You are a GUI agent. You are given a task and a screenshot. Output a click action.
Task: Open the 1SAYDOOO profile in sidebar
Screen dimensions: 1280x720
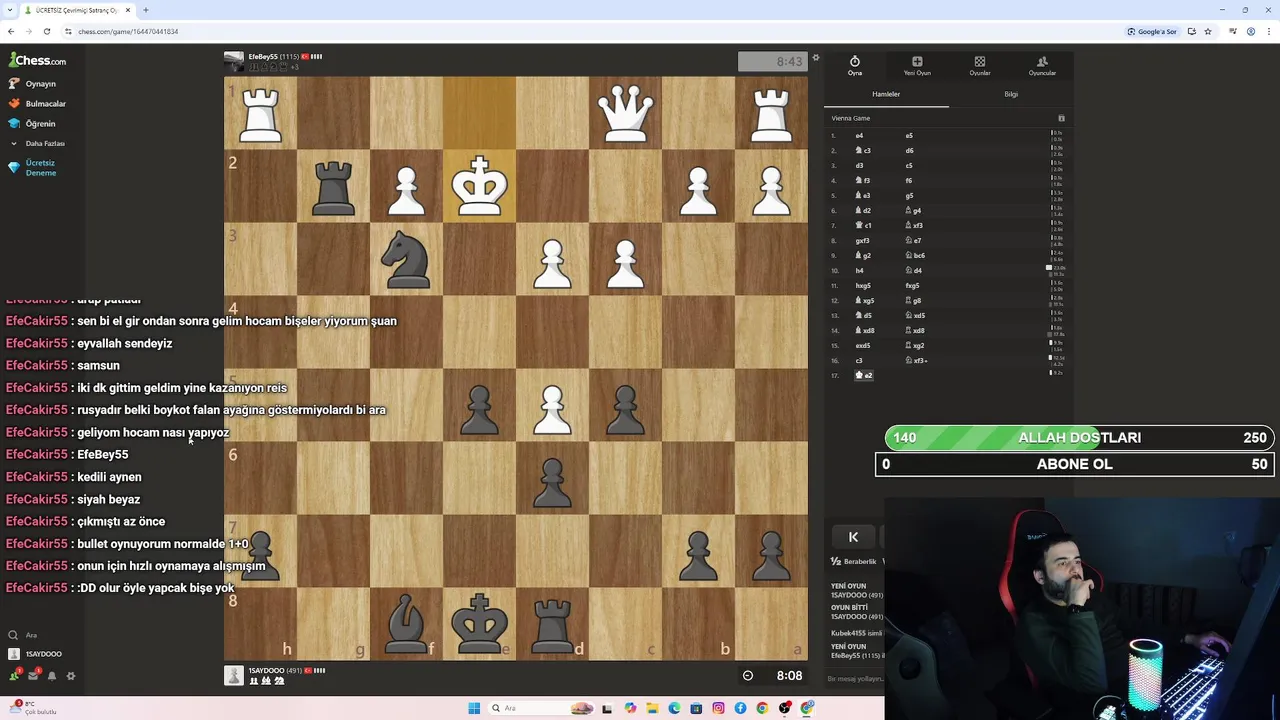point(35,654)
